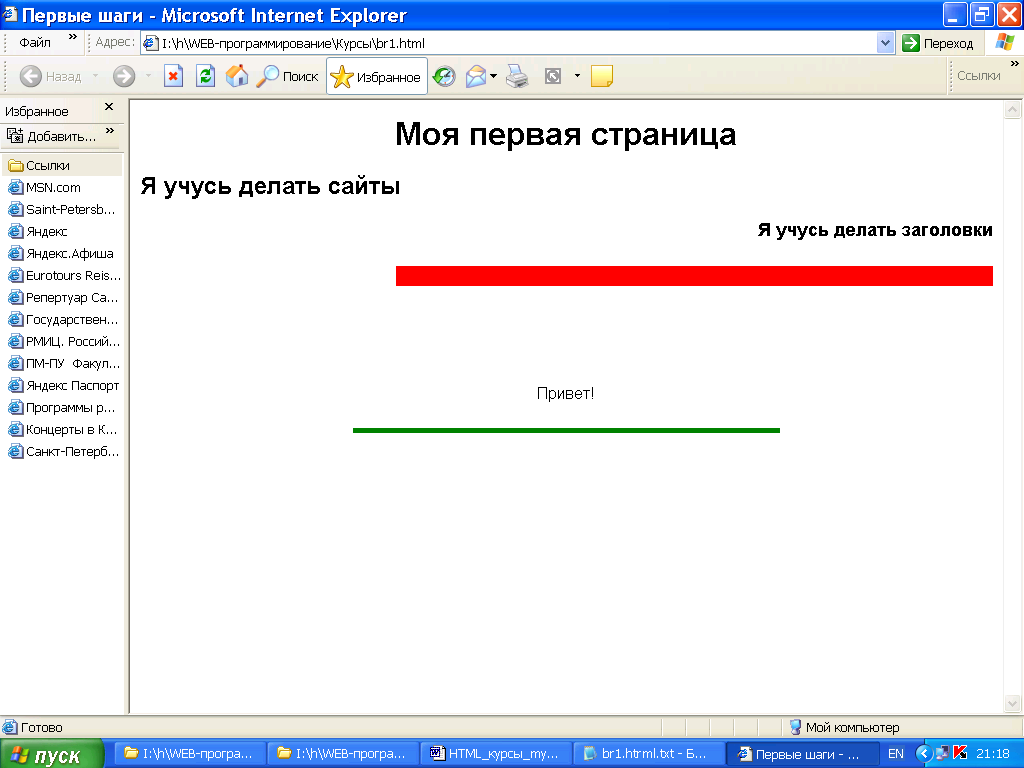Toggle the Избранное favorites panel button

pos(376,76)
